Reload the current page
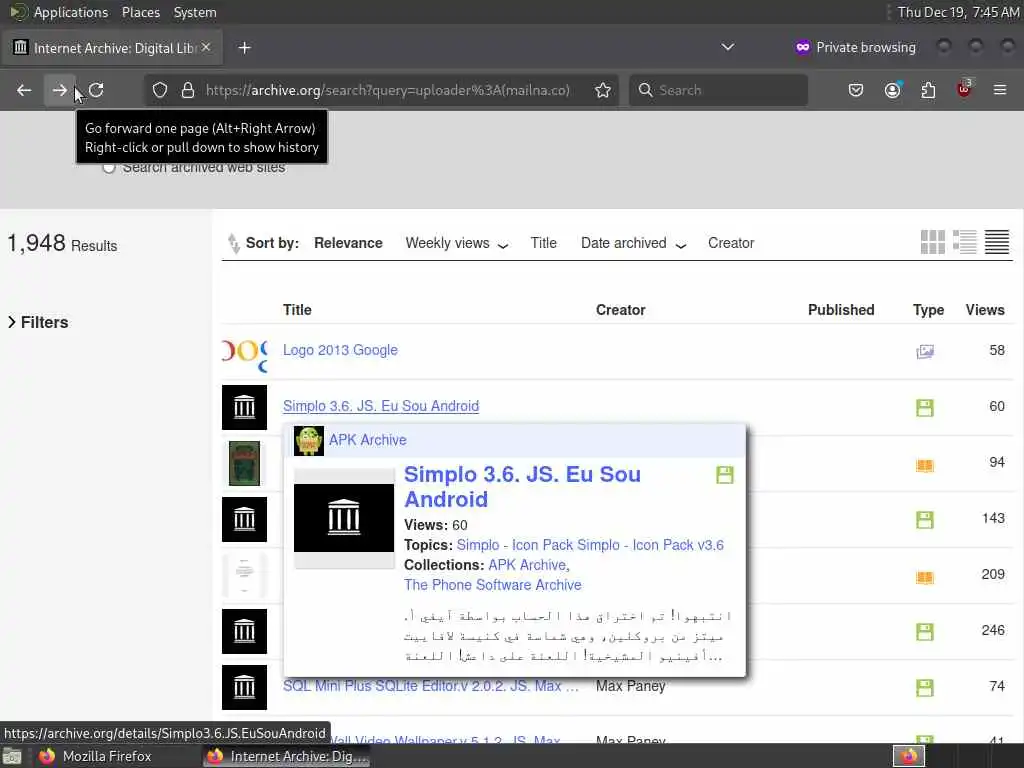 click(x=96, y=90)
